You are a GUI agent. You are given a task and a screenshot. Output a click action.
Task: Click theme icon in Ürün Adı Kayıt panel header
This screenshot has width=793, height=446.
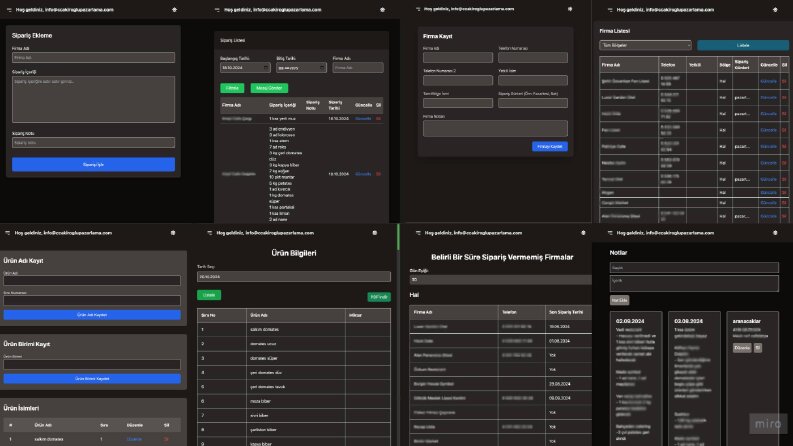(x=173, y=233)
